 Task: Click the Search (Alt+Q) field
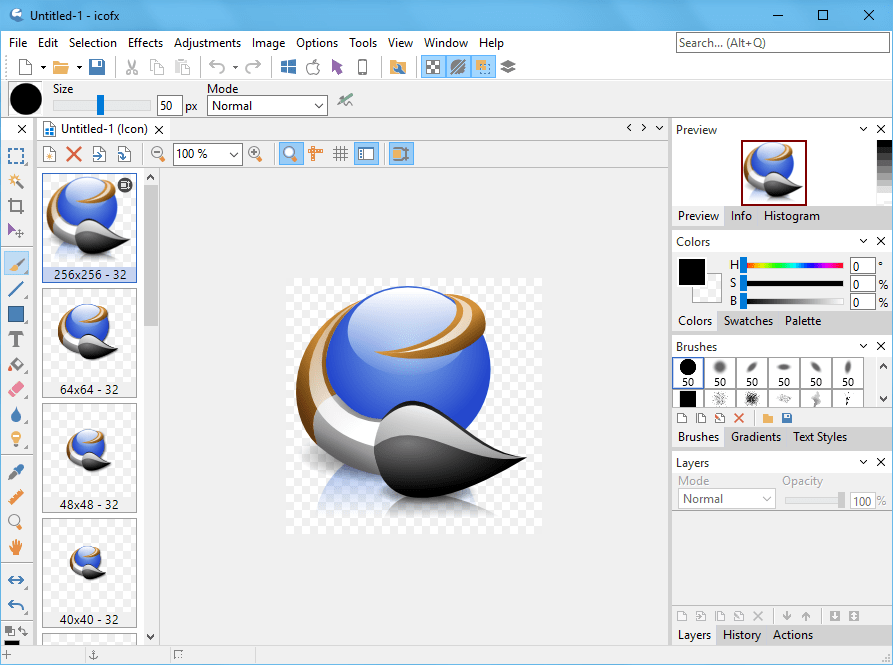pos(783,43)
